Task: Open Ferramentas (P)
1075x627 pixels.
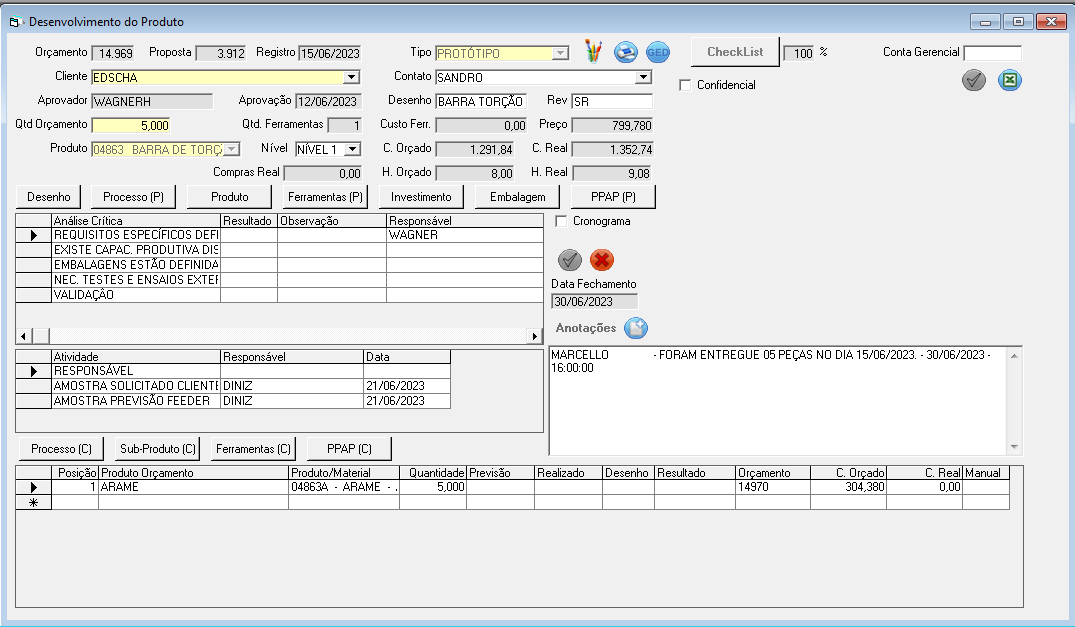Action: [x=325, y=197]
